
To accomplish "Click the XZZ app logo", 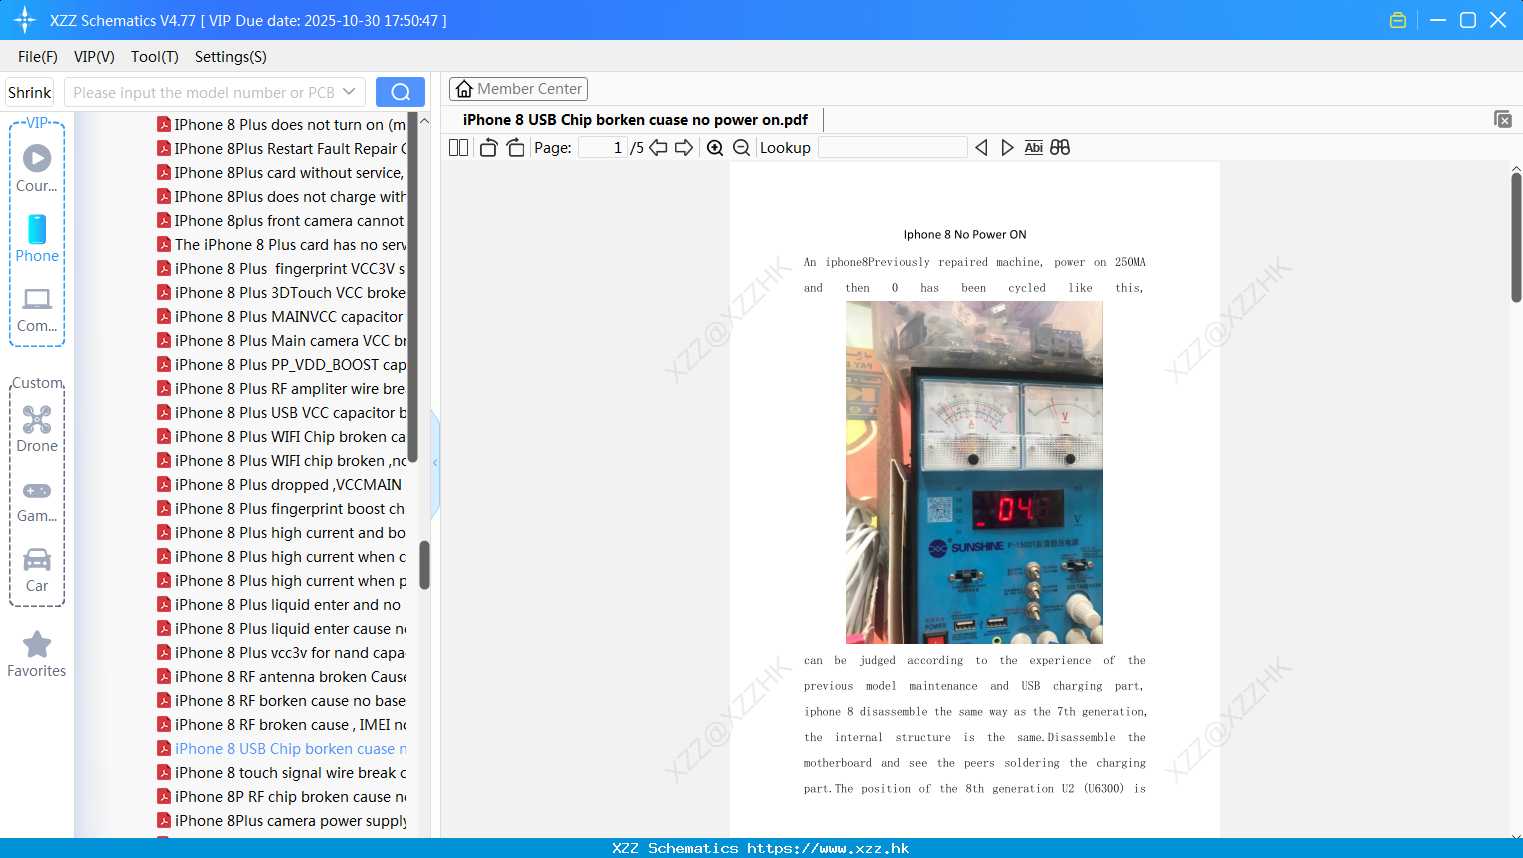I will [25, 20].
